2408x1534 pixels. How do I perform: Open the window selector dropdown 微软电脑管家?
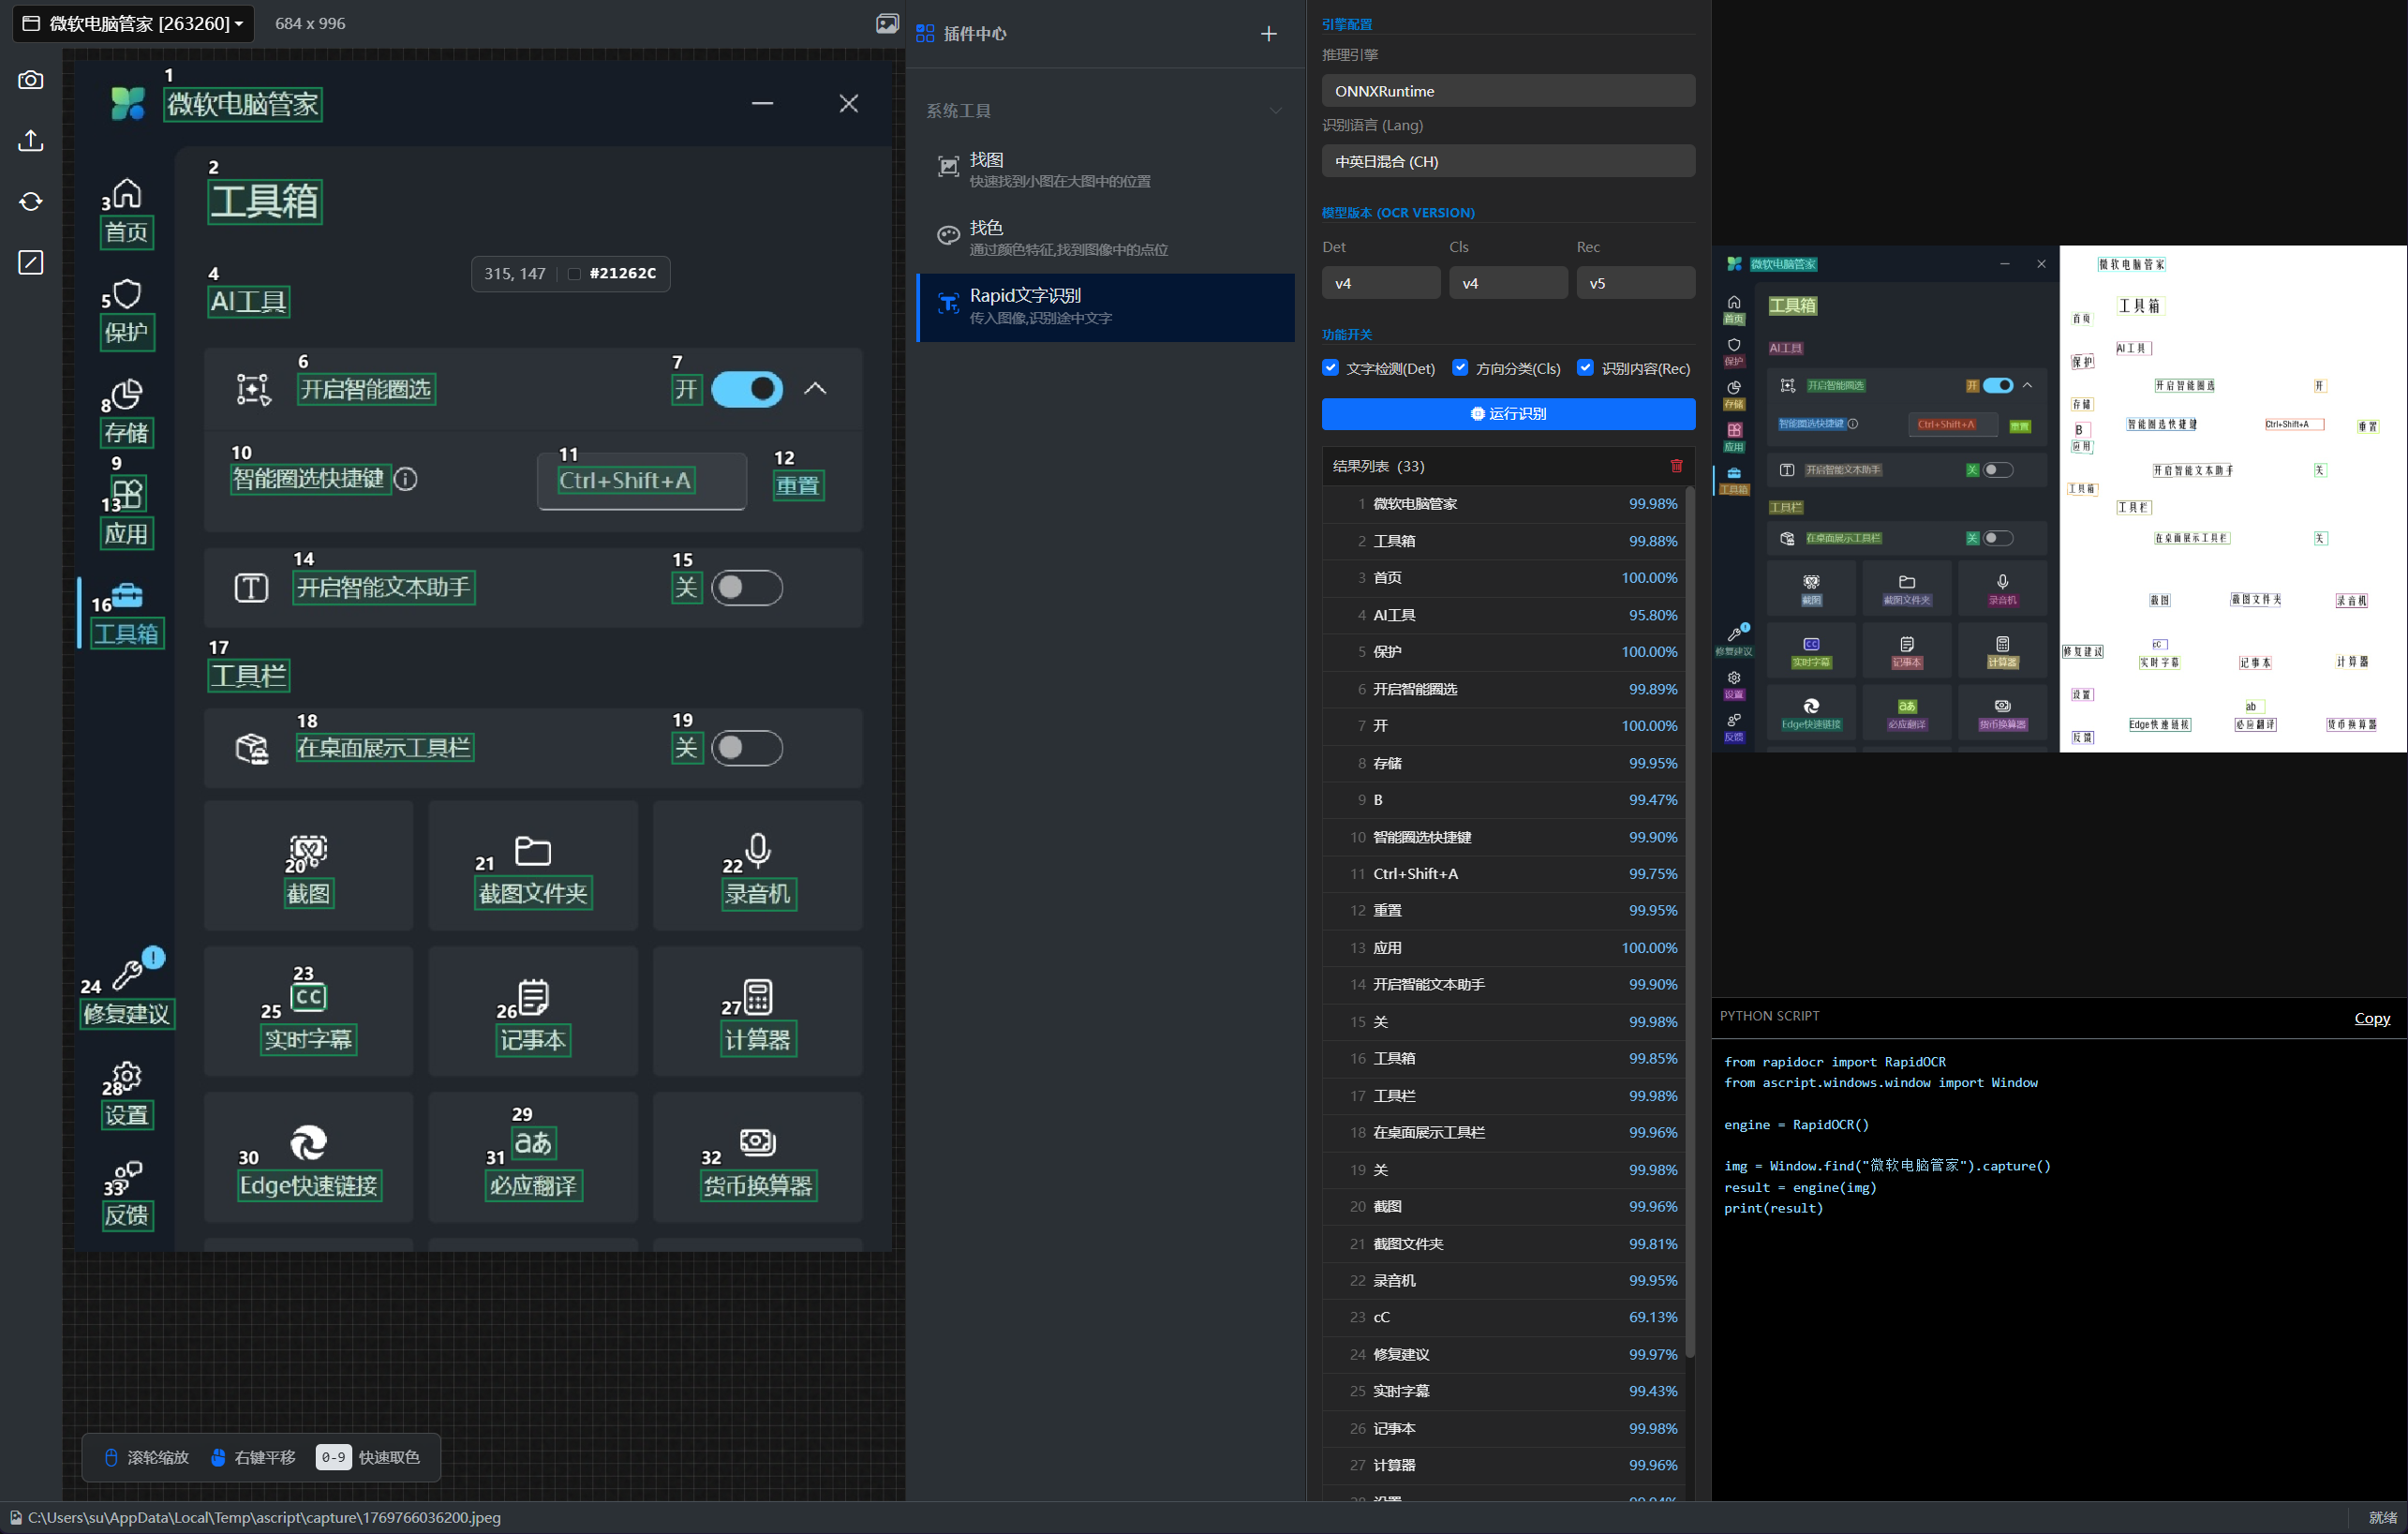(133, 23)
